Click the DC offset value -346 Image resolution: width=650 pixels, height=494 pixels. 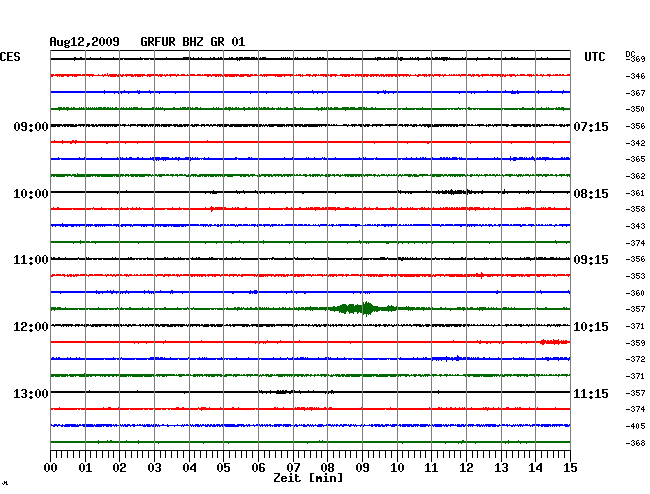635,76
